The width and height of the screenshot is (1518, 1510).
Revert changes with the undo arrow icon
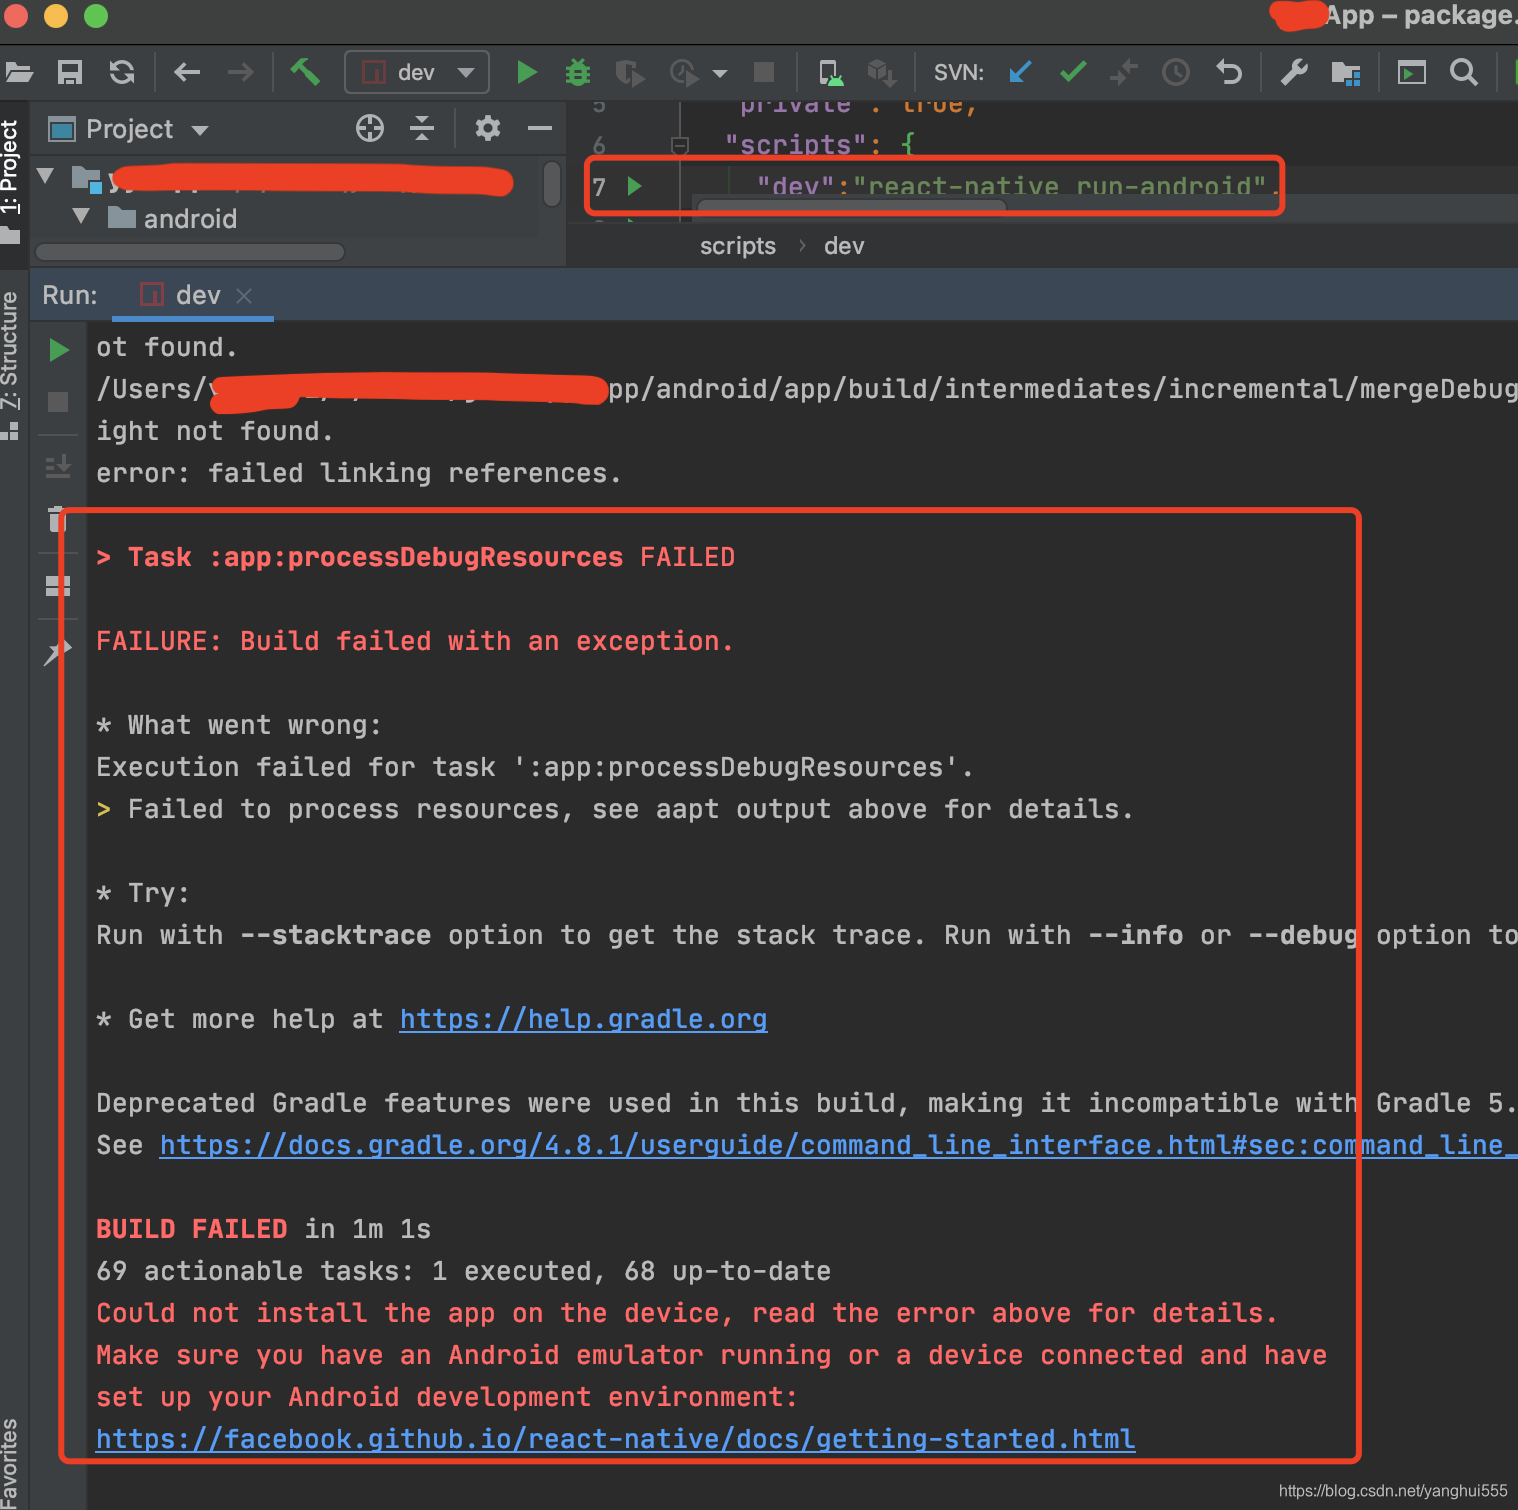pyautogui.click(x=1229, y=72)
